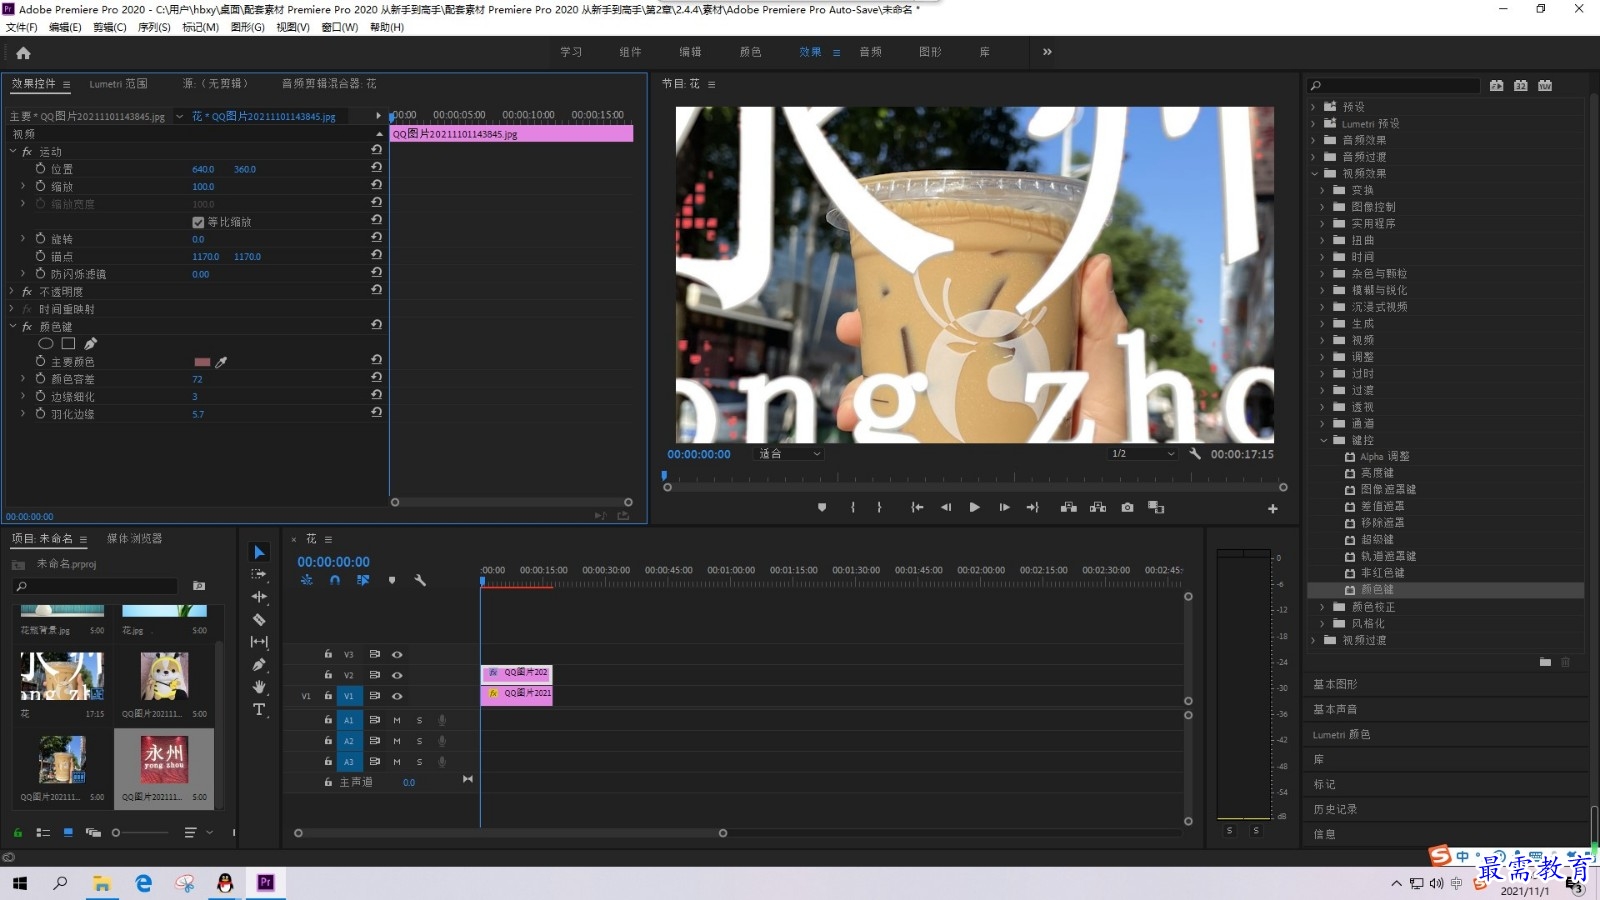This screenshot has height=900, width=1600.
Task: Select the Pen tool in toolbar
Action: pyautogui.click(x=259, y=665)
